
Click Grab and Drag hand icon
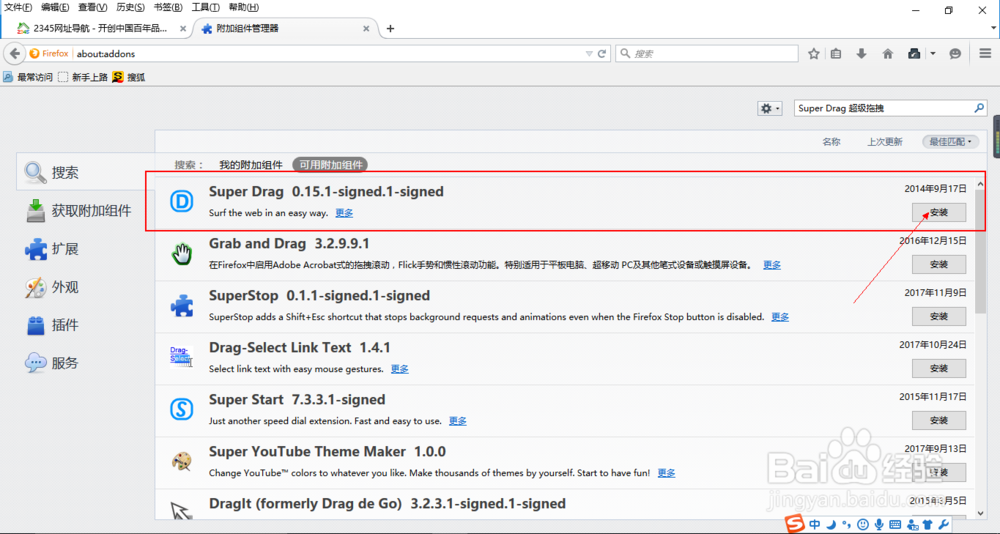tap(181, 254)
